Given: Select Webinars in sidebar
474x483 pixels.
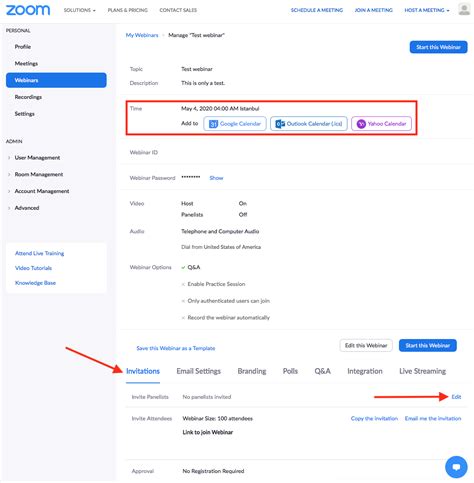Looking at the screenshot, I should click(x=56, y=80).
